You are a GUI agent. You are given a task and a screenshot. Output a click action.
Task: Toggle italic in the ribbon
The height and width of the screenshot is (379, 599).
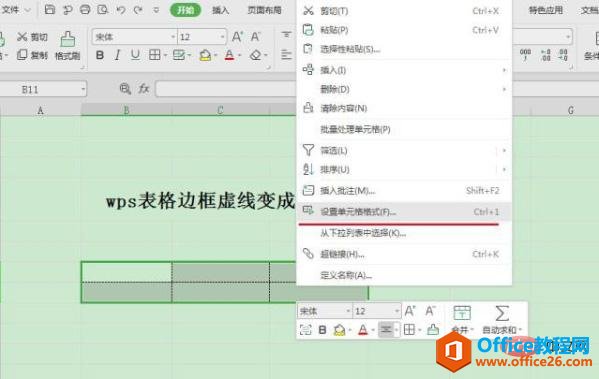click(117, 55)
